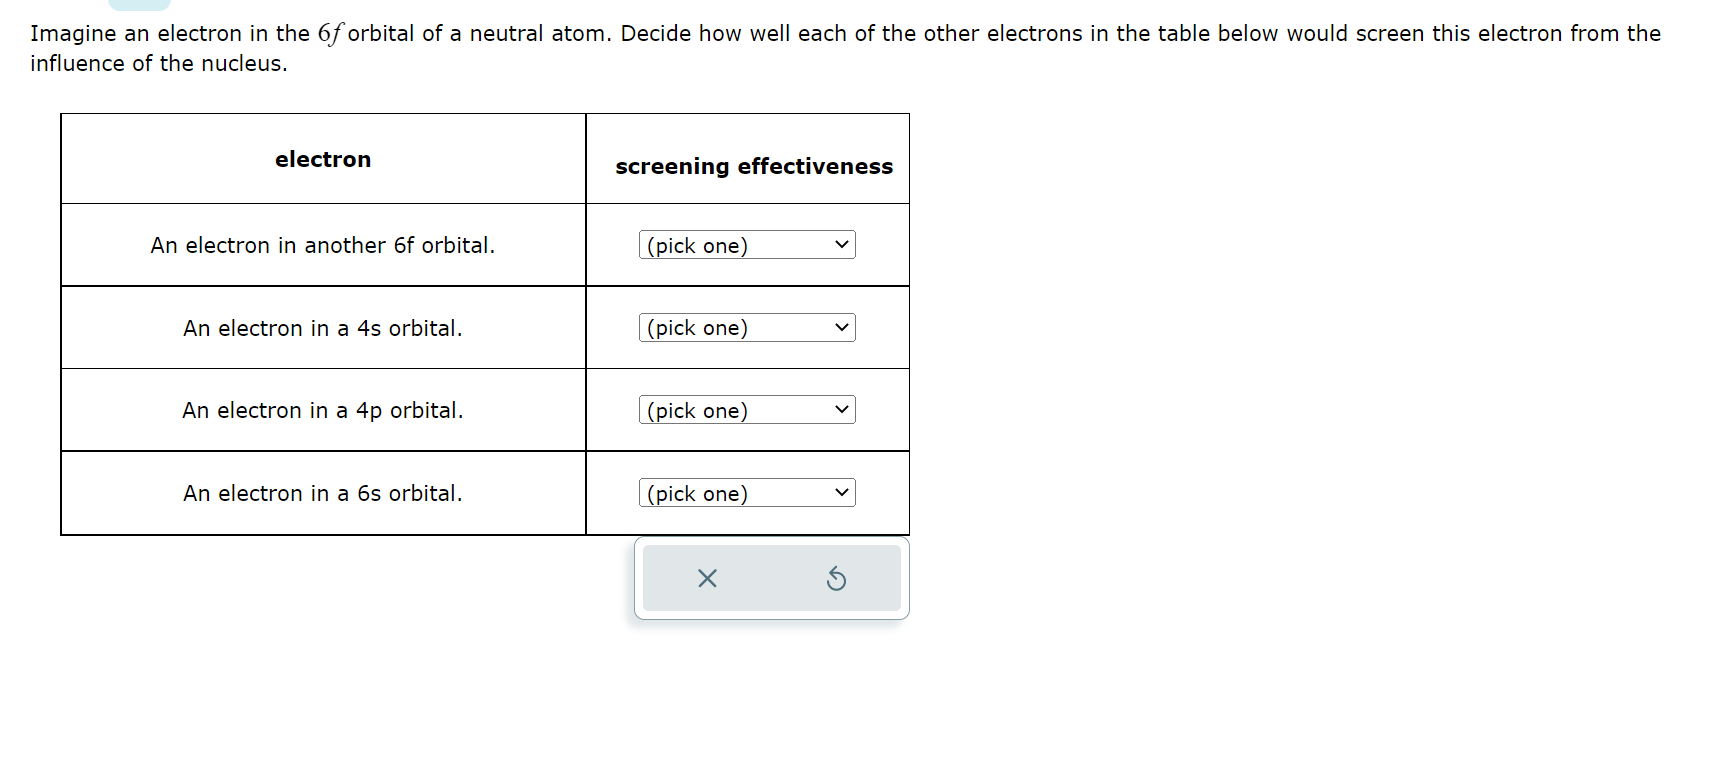
Task: Select the '(pick one)' text in the top dropdown
Action: click(x=696, y=245)
